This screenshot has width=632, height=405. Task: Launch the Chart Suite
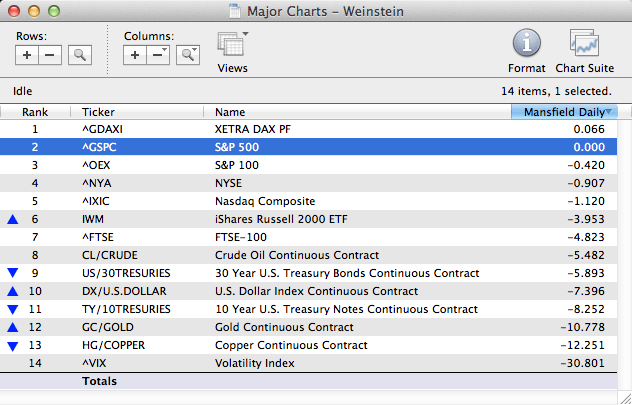[583, 50]
